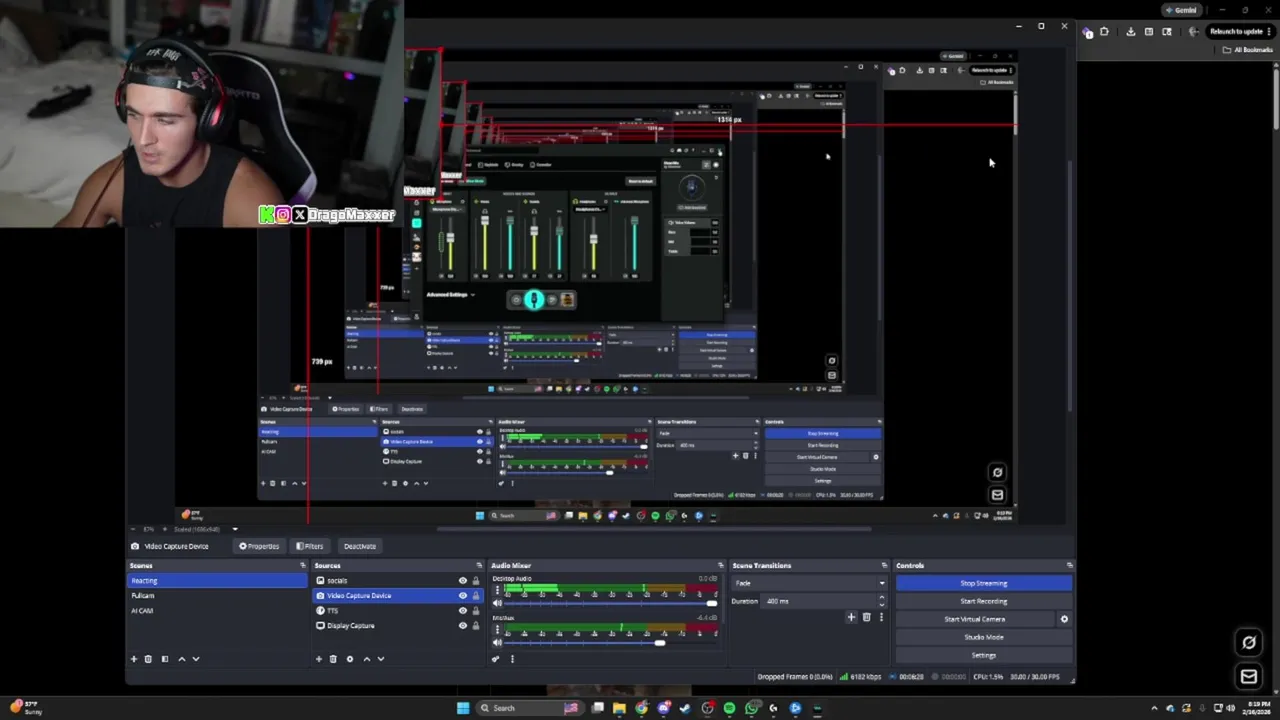Image resolution: width=1280 pixels, height=720 pixels.
Task: Show hidden system tray icons chevron
Action: pos(1154,708)
